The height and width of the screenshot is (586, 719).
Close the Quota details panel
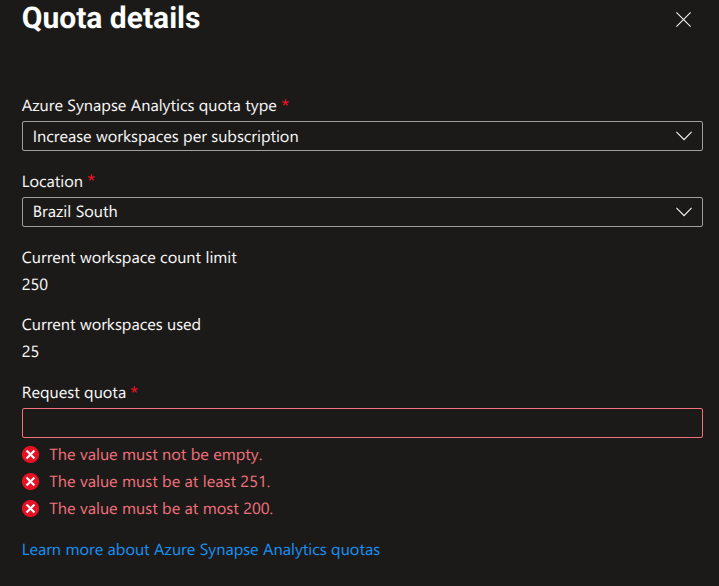[683, 20]
